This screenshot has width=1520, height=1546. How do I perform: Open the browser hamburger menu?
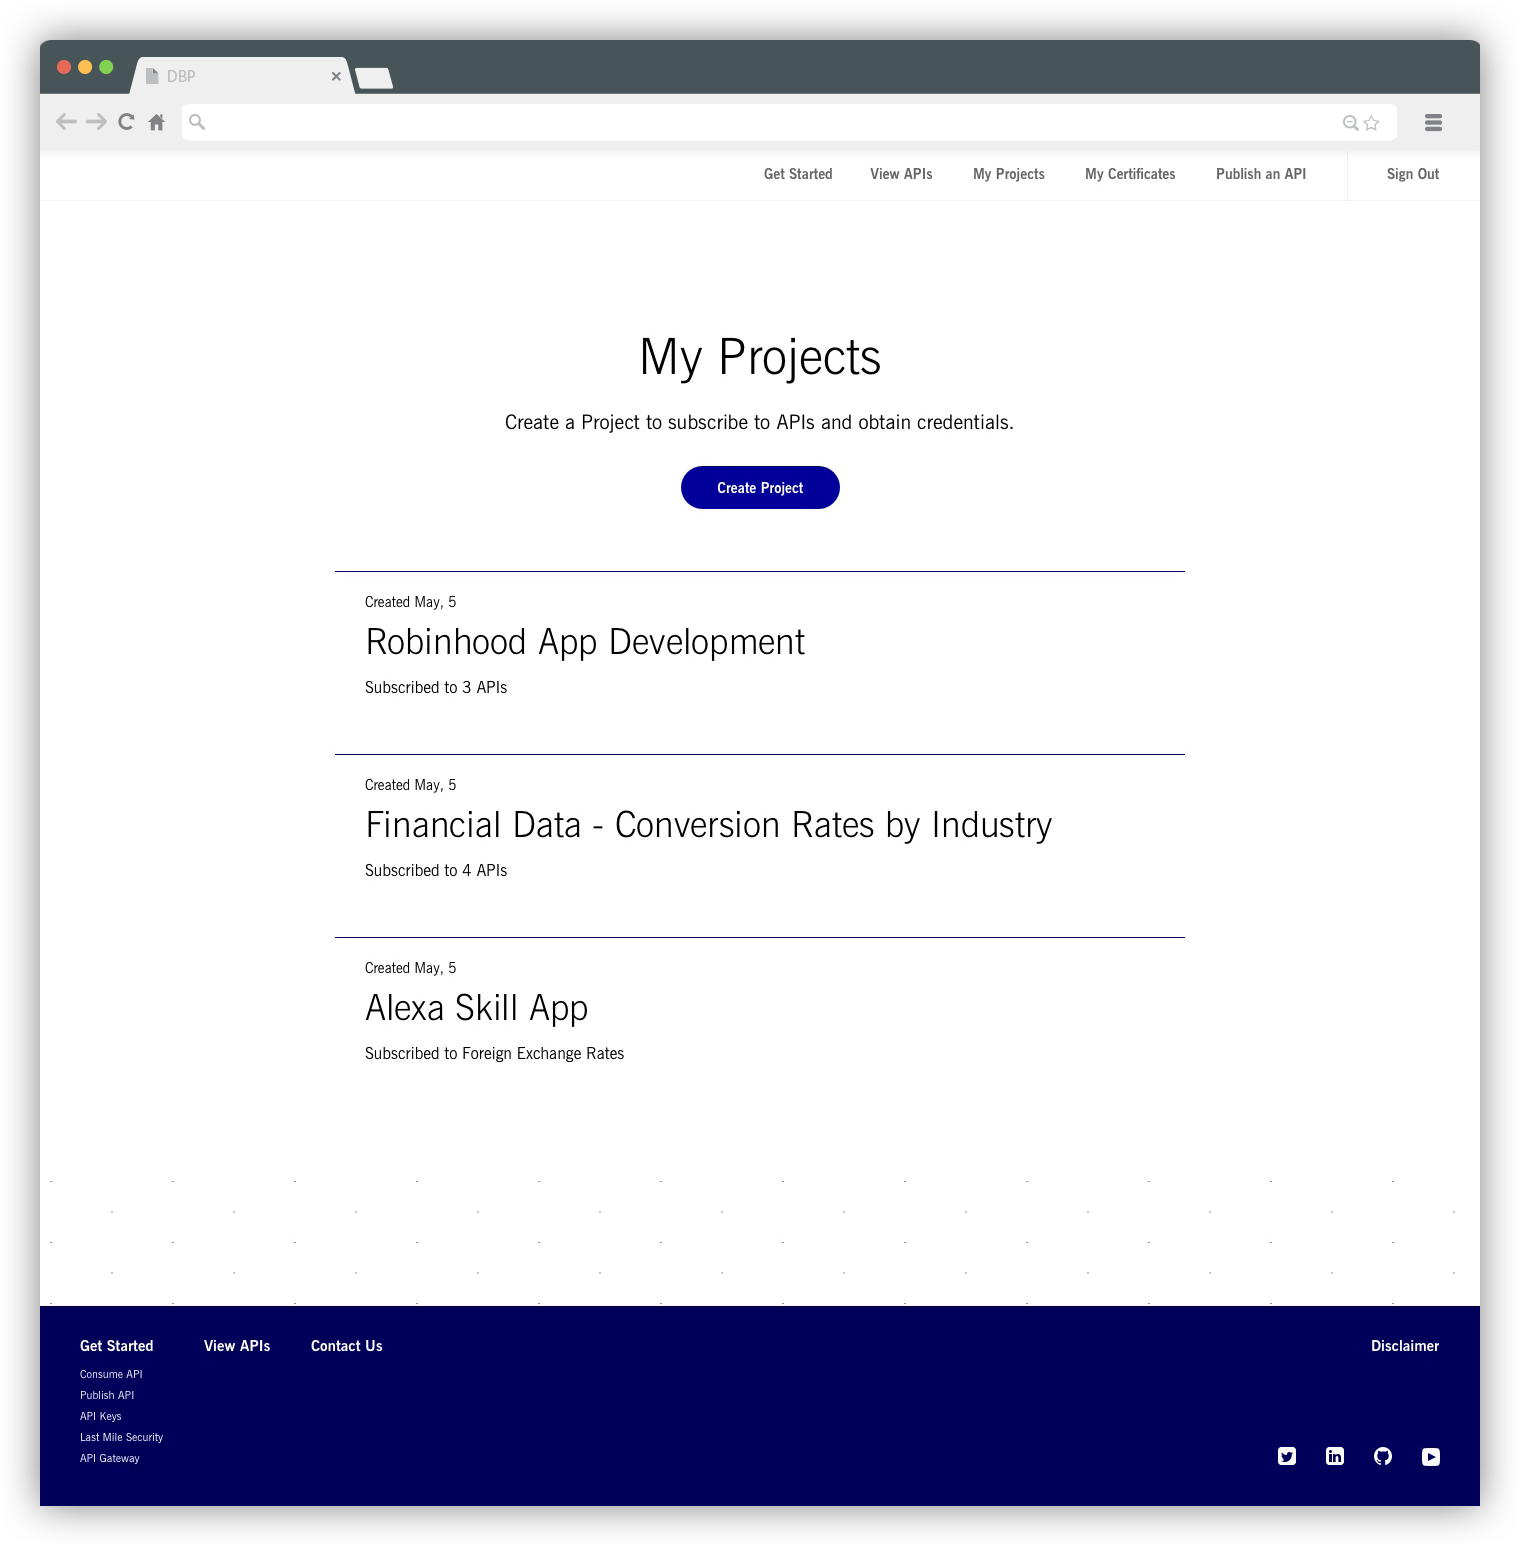point(1433,122)
